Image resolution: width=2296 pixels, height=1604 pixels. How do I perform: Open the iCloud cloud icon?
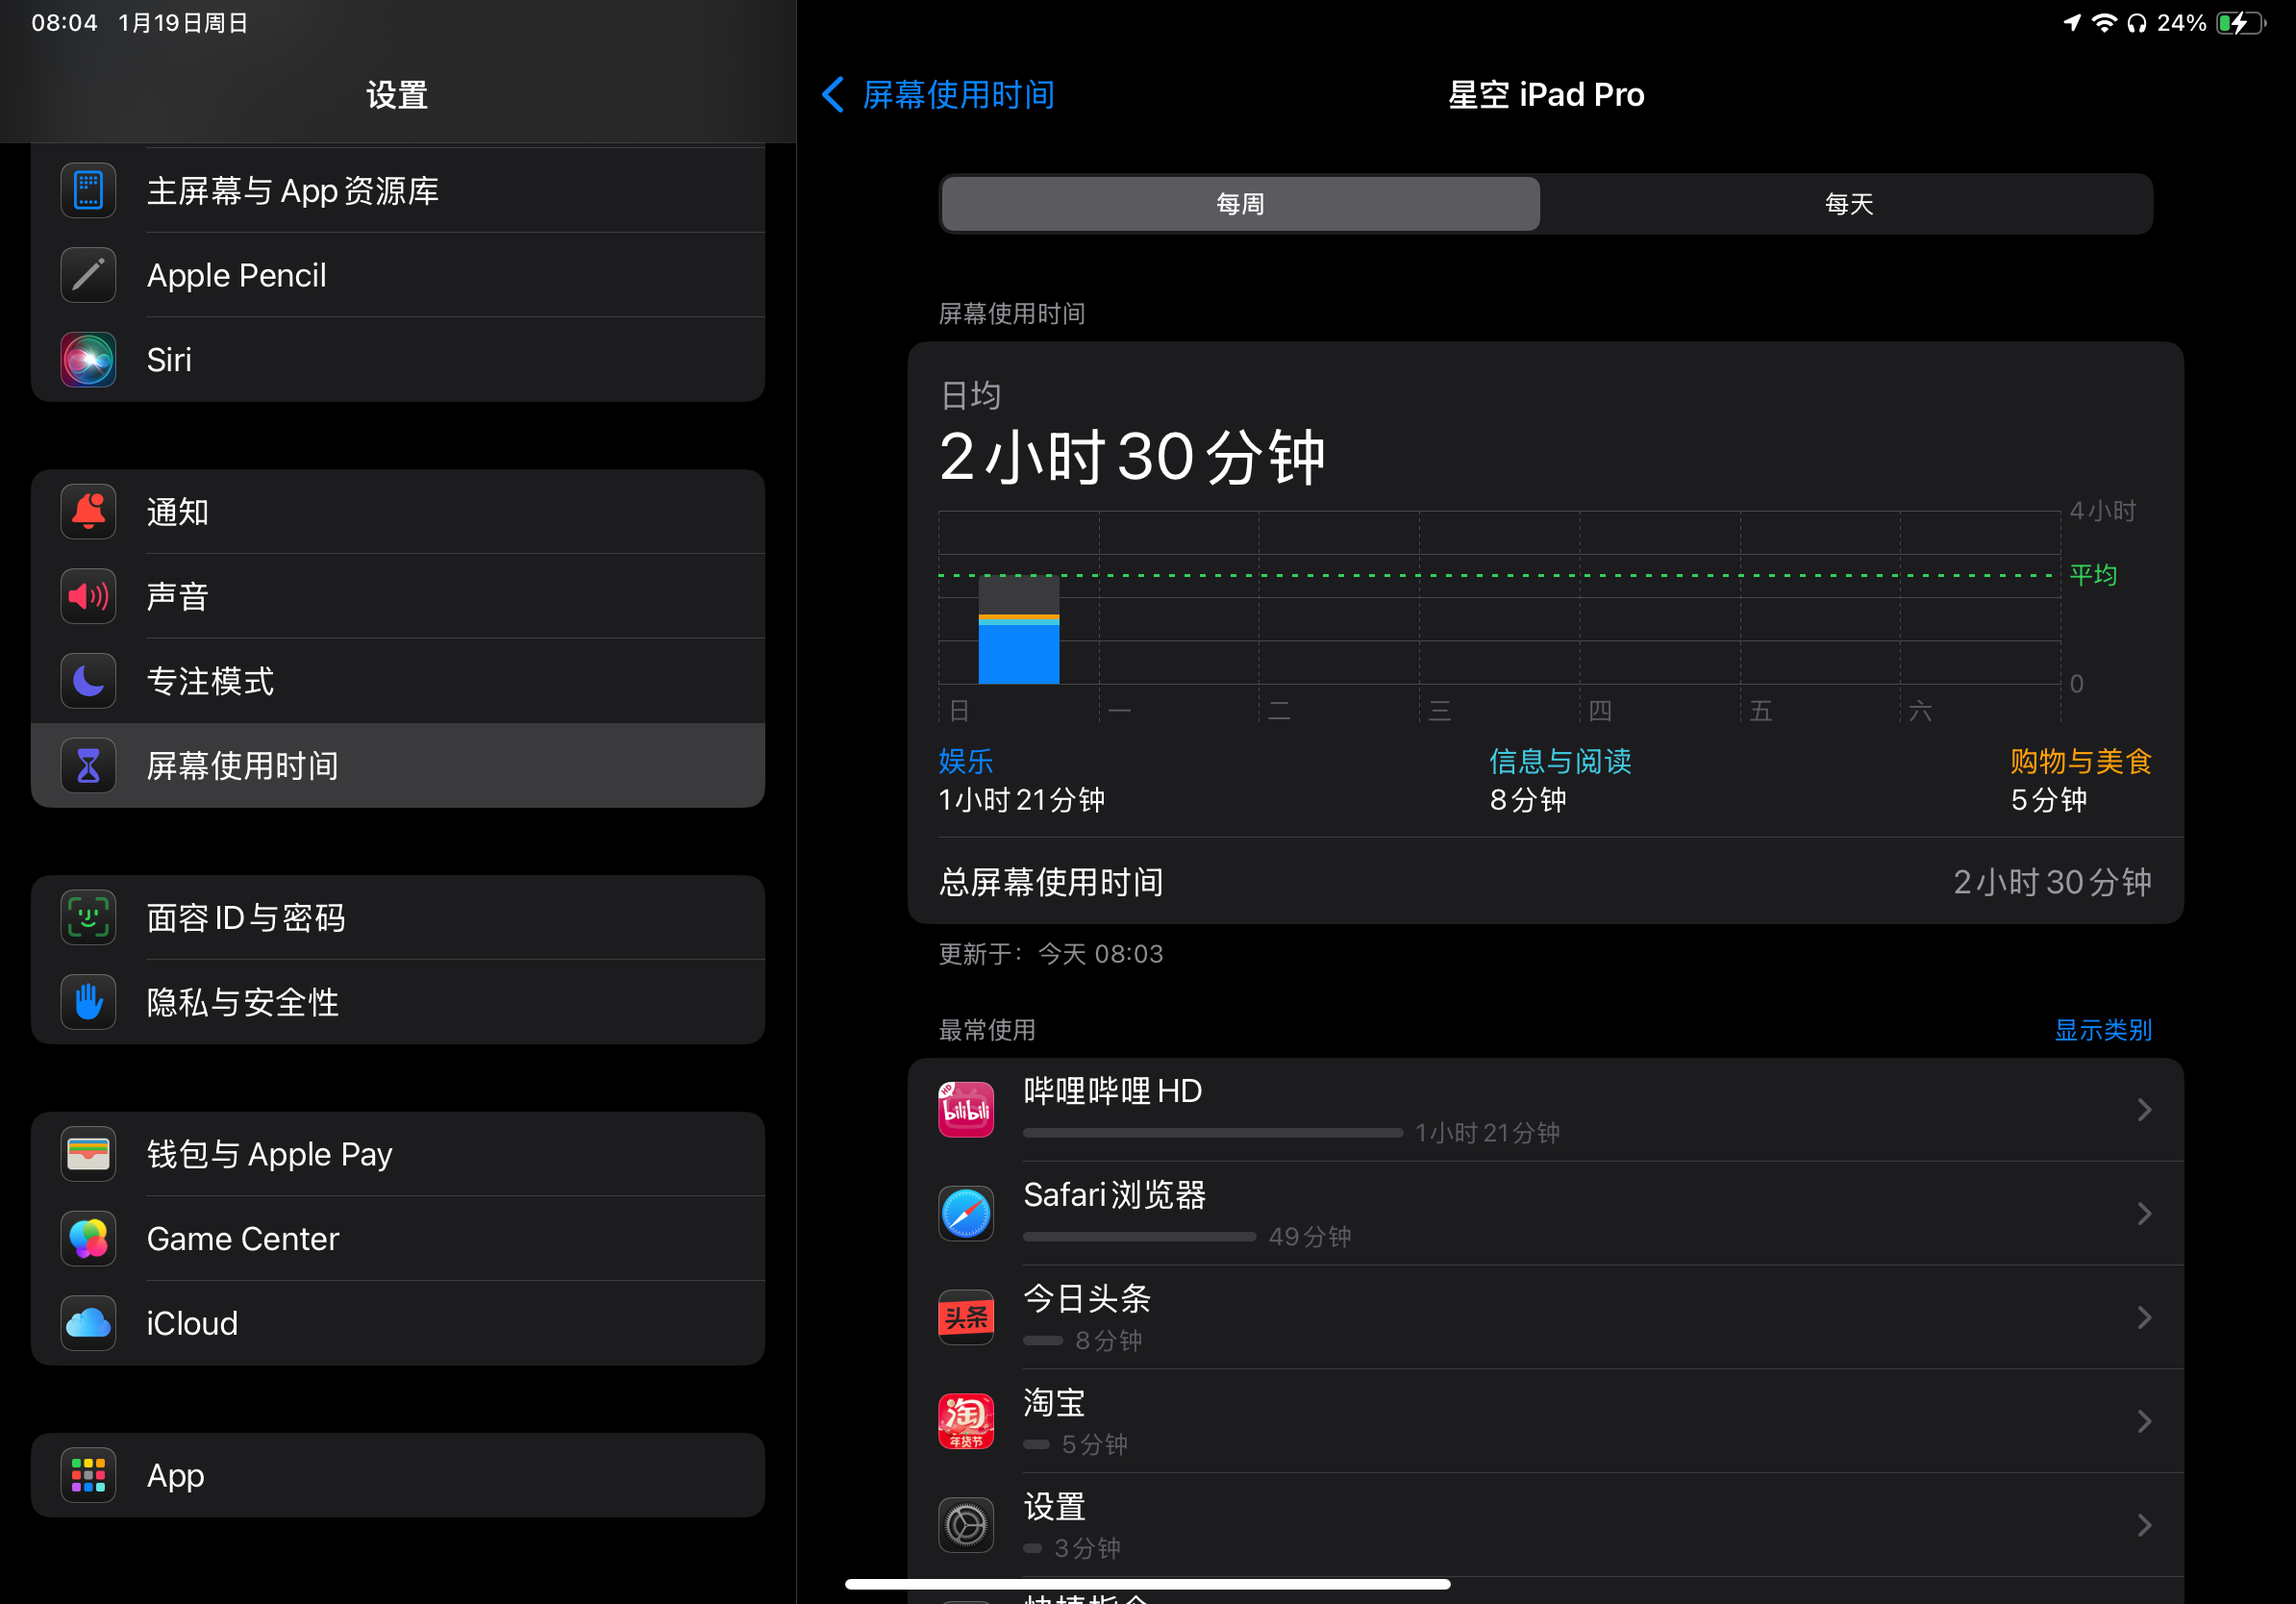(x=88, y=1323)
